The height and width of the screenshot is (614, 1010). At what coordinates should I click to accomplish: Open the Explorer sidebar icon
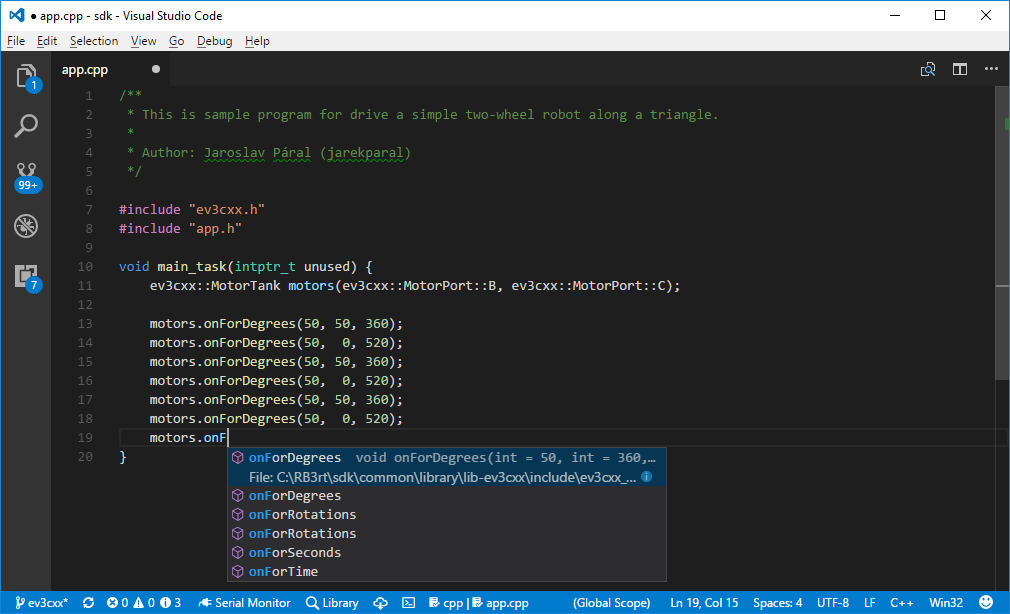click(26, 77)
